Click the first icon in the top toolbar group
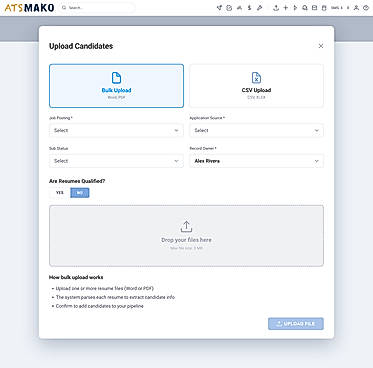The height and width of the screenshot is (368, 373). [x=219, y=8]
